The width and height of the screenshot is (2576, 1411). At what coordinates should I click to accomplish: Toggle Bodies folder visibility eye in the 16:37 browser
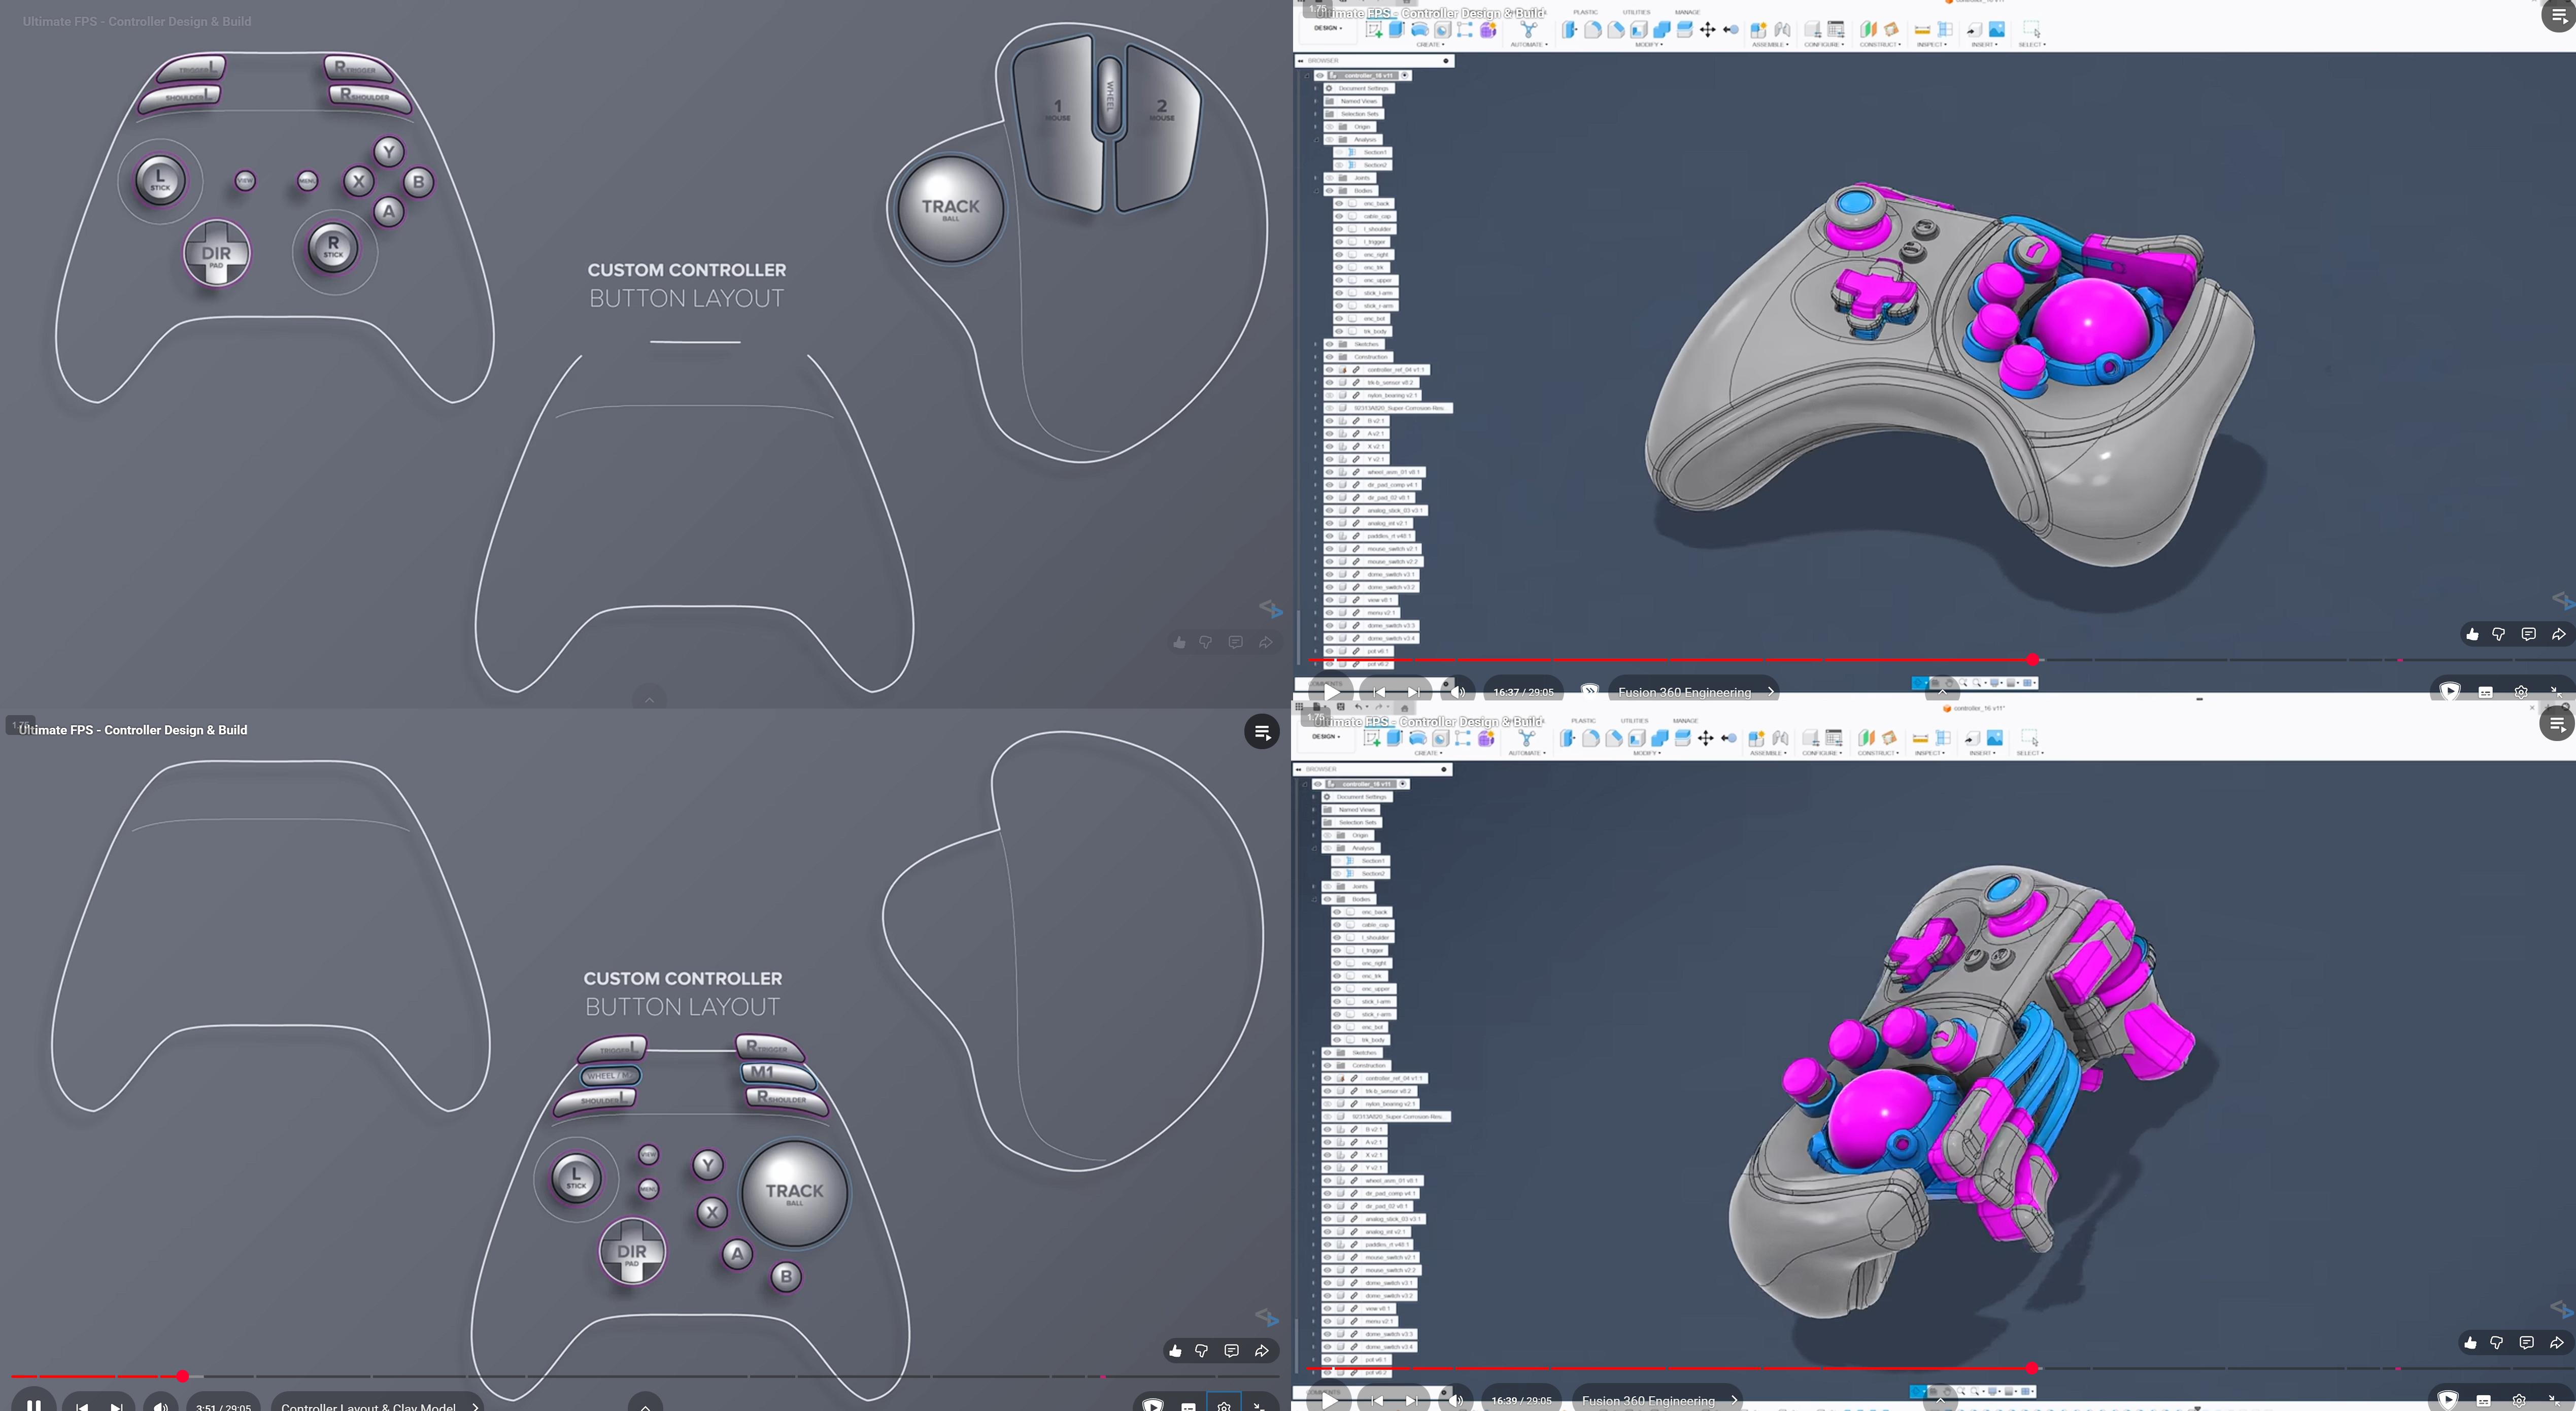point(1330,190)
